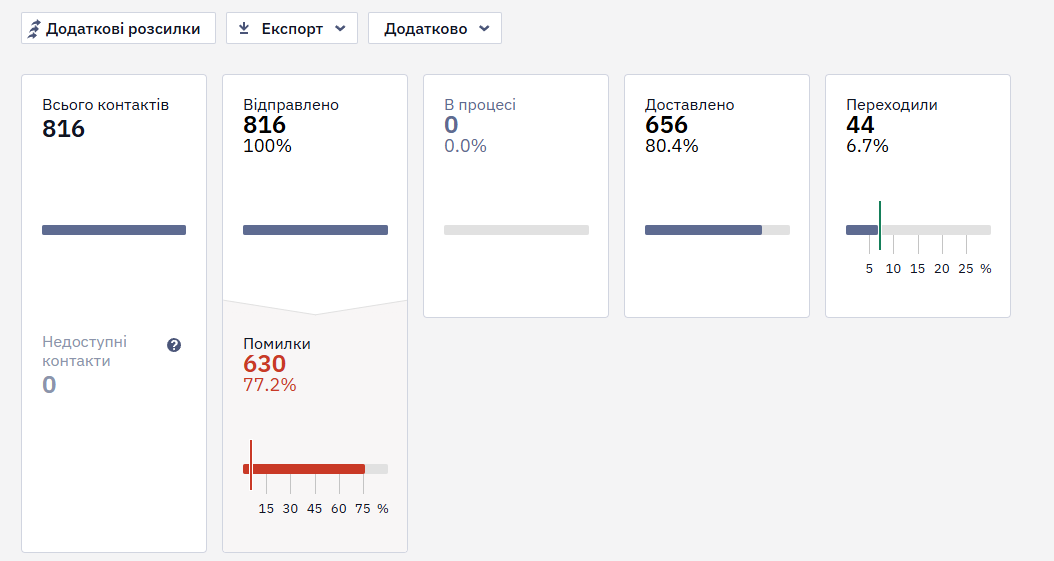Click the 0.0% value under В процесі

tap(465, 146)
